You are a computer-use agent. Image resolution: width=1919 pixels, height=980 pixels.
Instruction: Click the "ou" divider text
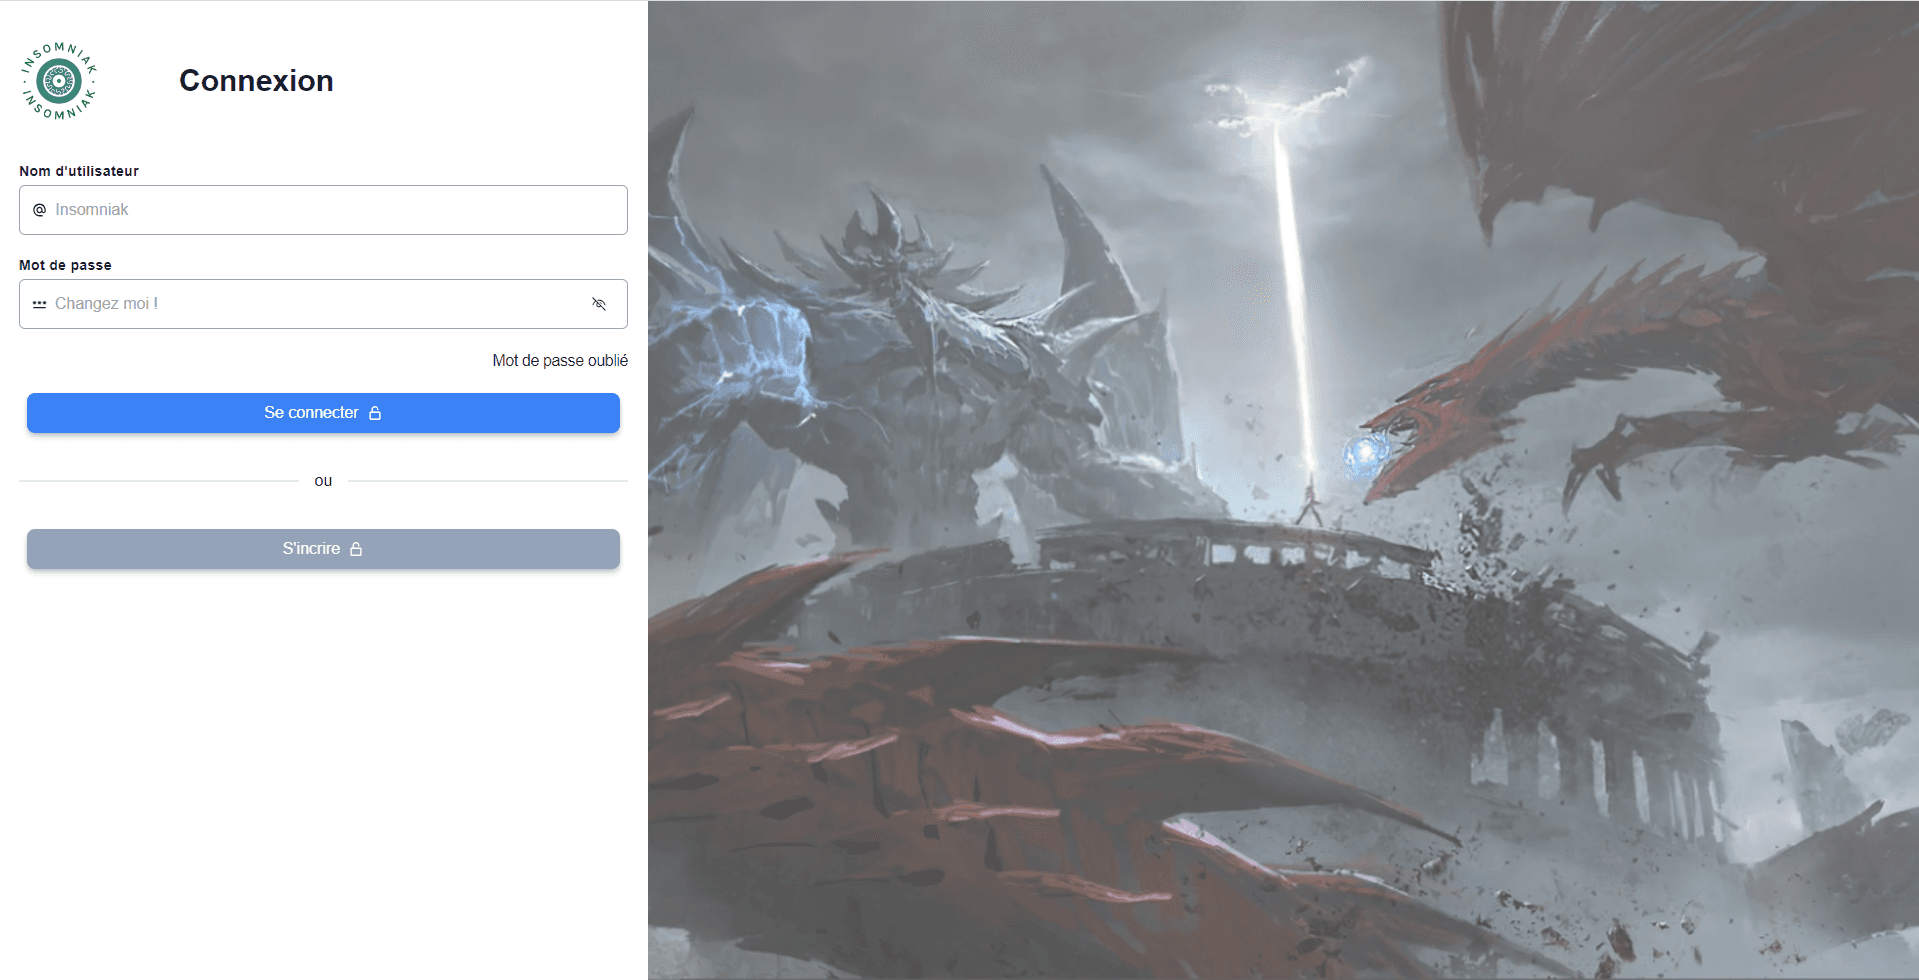pos(323,481)
